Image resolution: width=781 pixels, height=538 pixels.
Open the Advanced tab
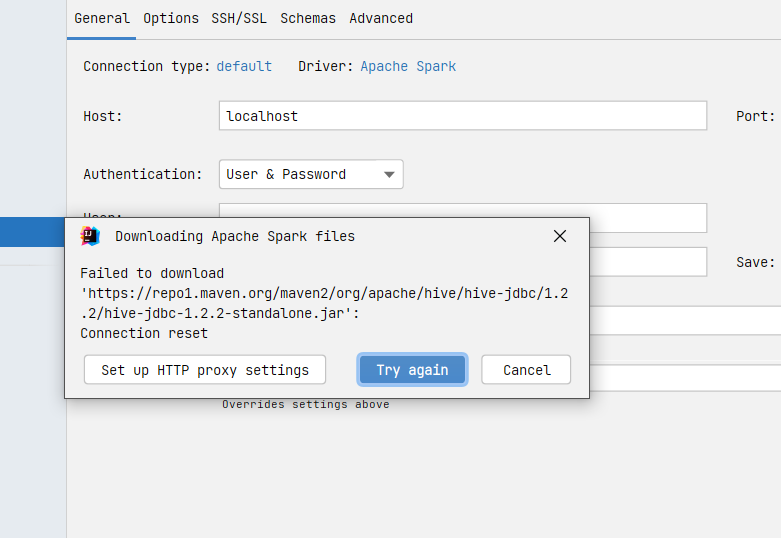click(x=381, y=18)
